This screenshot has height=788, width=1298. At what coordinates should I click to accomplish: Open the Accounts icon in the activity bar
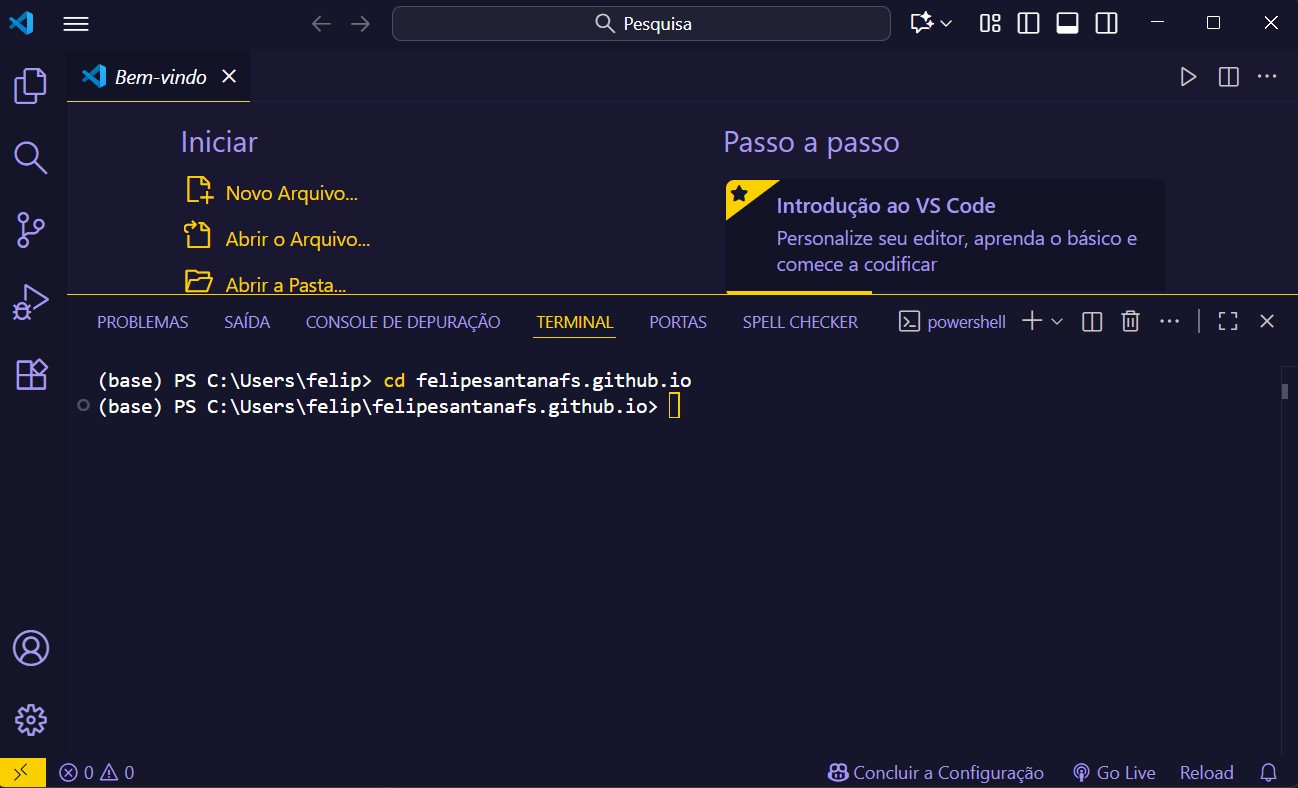[x=29, y=648]
